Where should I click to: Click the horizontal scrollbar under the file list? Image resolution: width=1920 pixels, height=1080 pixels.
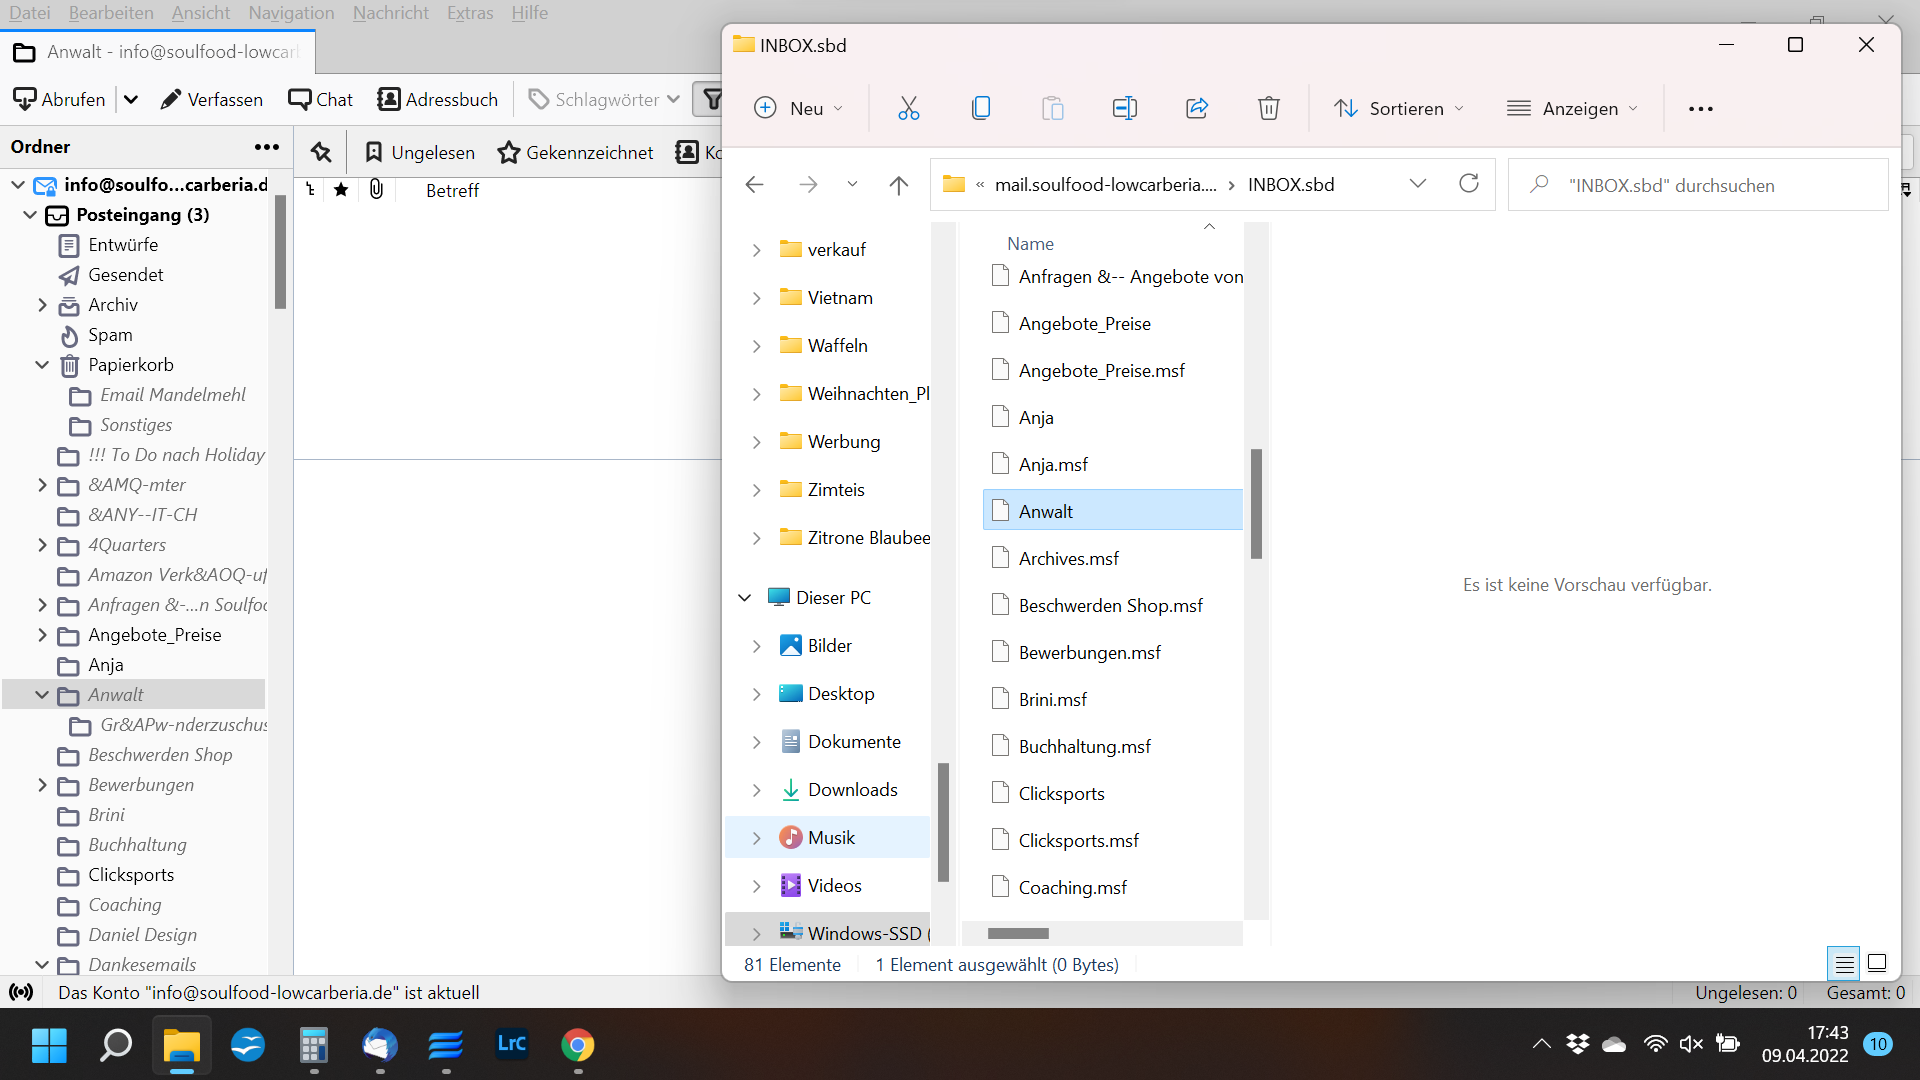(1018, 933)
